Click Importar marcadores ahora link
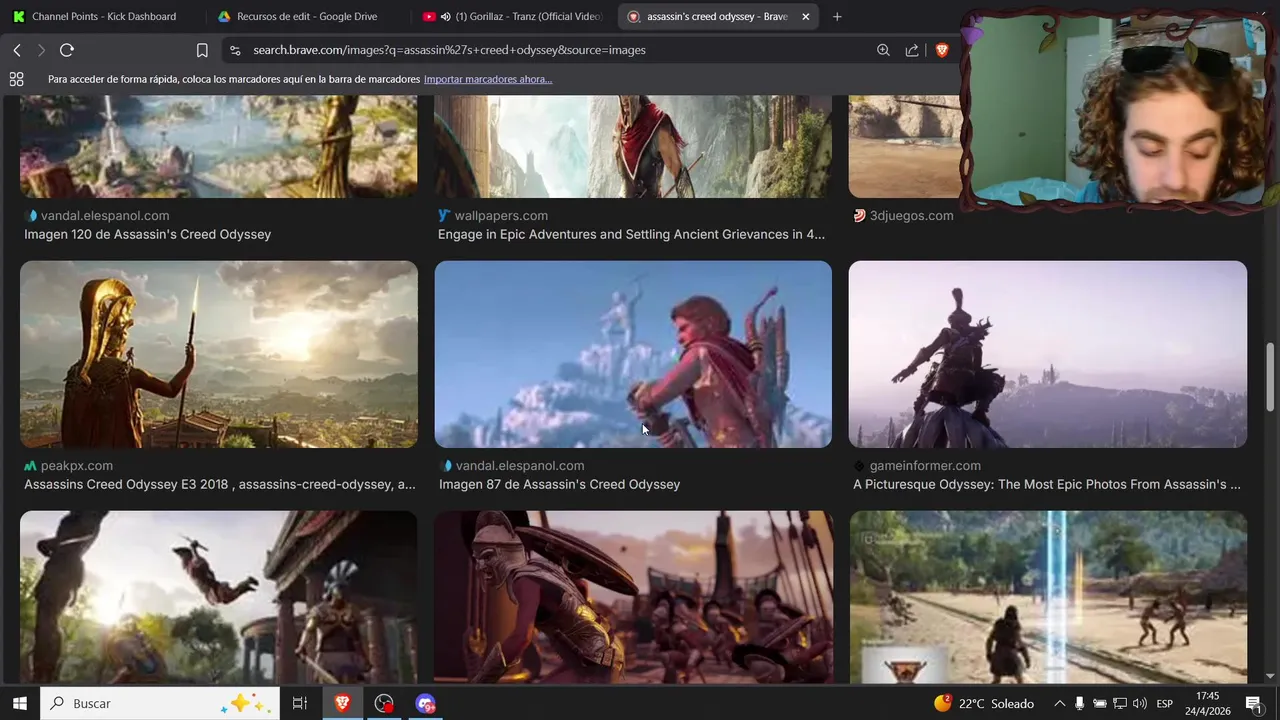This screenshot has width=1280, height=720. point(488,79)
